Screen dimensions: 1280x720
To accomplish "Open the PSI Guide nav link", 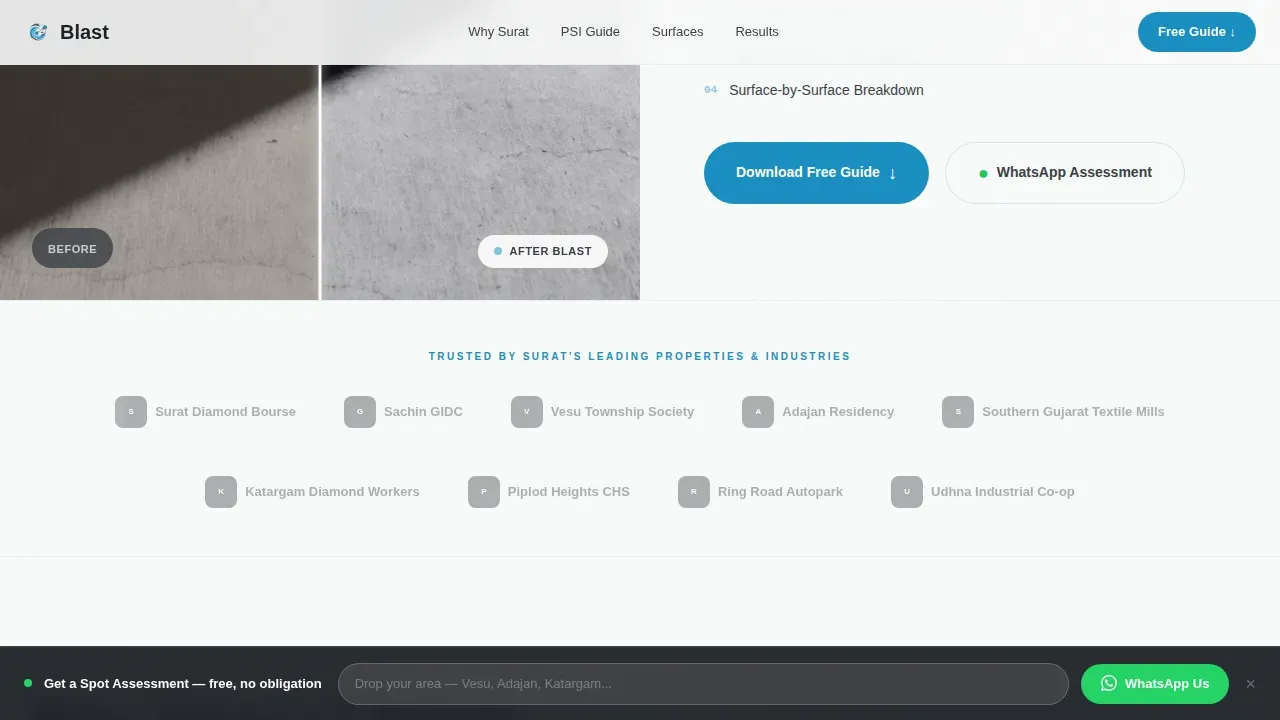I will point(590,32).
